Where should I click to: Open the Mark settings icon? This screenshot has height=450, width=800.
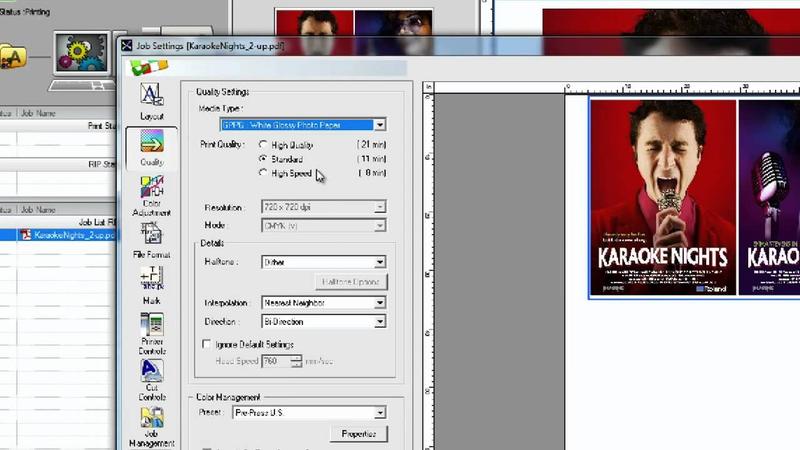[152, 286]
